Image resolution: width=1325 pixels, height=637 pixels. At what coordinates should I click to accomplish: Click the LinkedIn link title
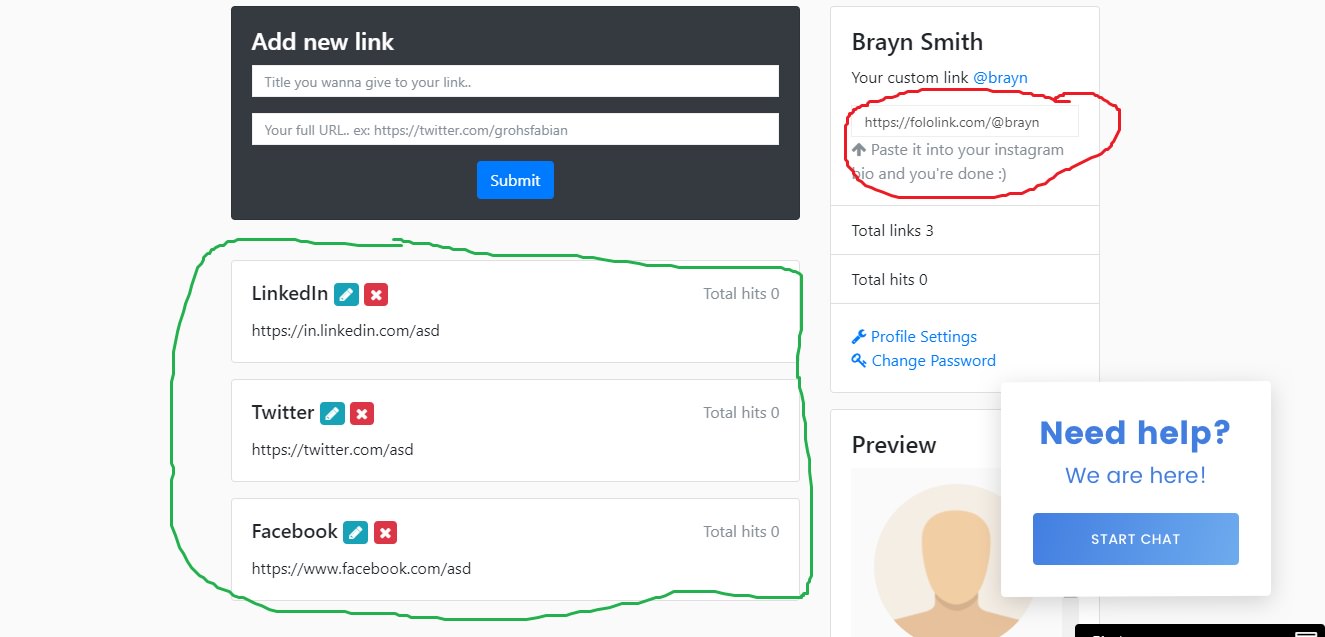[290, 294]
